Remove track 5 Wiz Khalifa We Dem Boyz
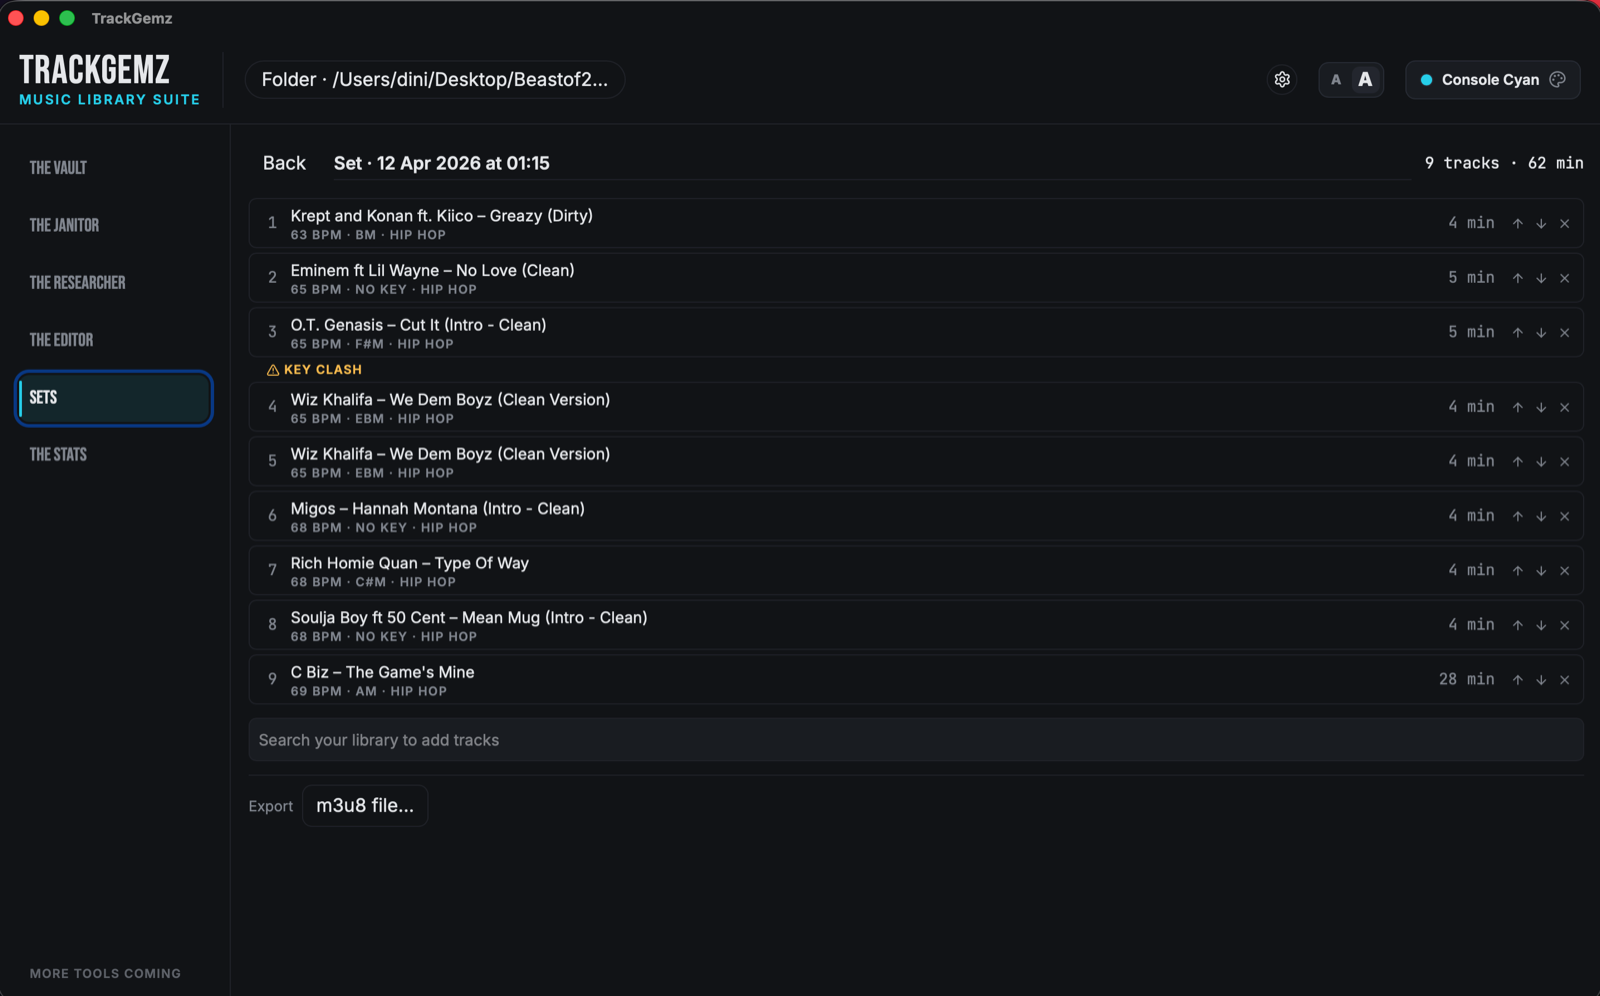Image resolution: width=1600 pixels, height=996 pixels. [x=1565, y=462]
